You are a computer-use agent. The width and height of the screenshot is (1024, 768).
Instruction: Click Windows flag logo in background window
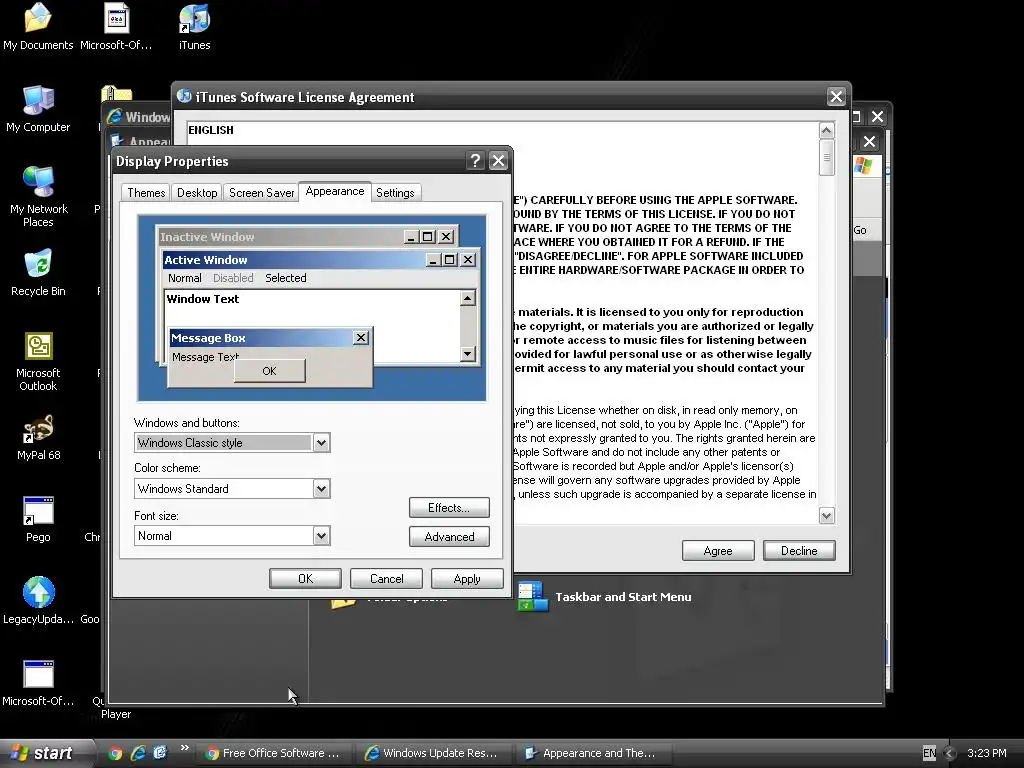[863, 166]
